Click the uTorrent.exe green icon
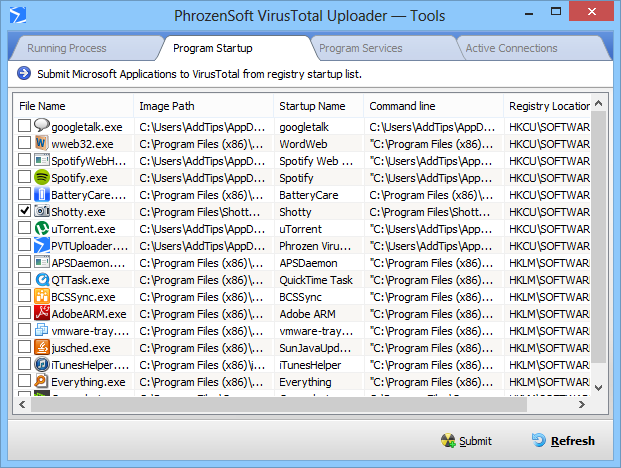Screen dimensions: 621x468 (42, 228)
